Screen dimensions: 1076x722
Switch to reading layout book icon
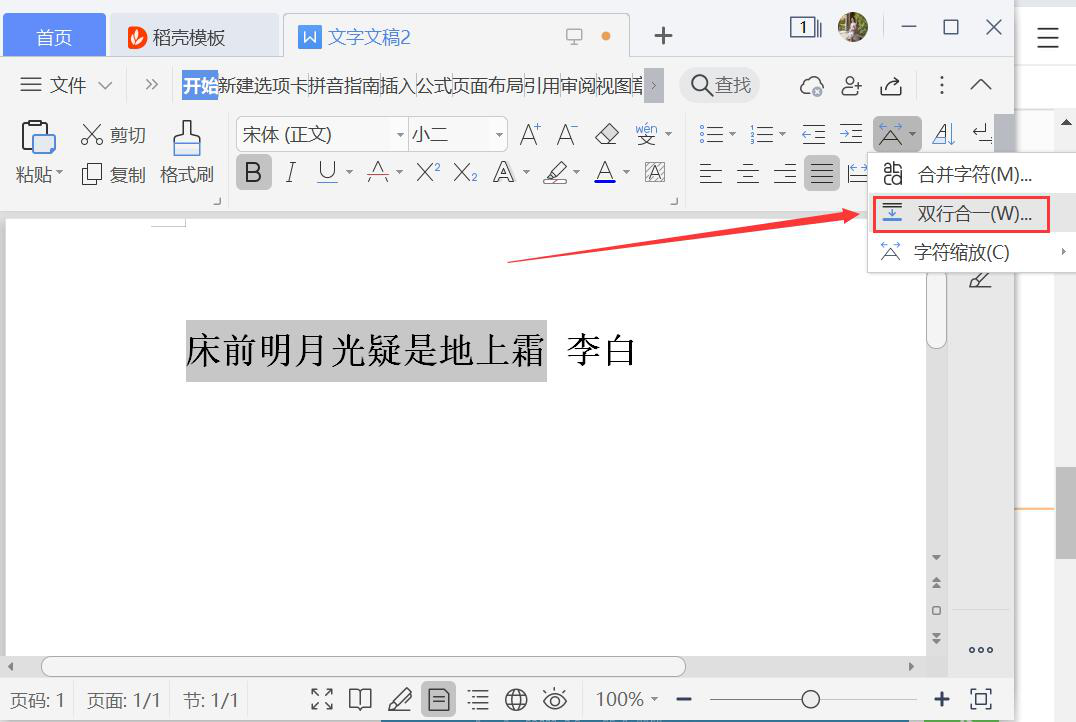(x=360, y=699)
